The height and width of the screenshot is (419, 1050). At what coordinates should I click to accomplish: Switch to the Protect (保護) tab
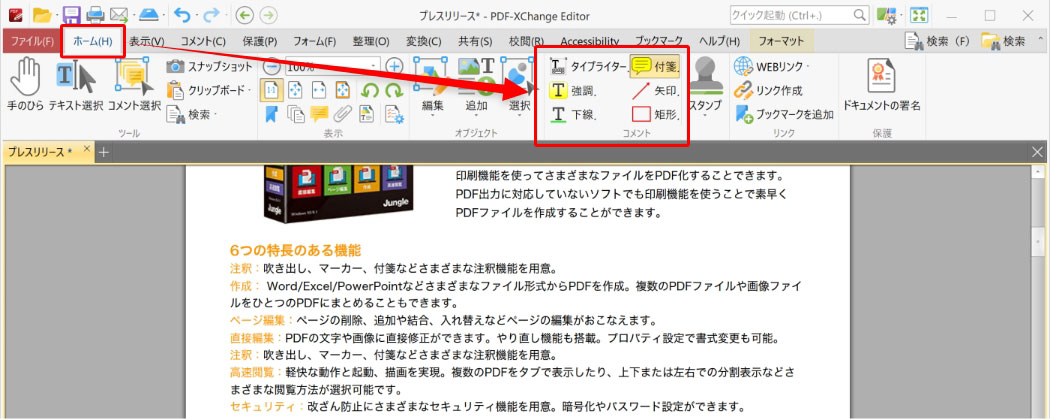click(x=260, y=41)
